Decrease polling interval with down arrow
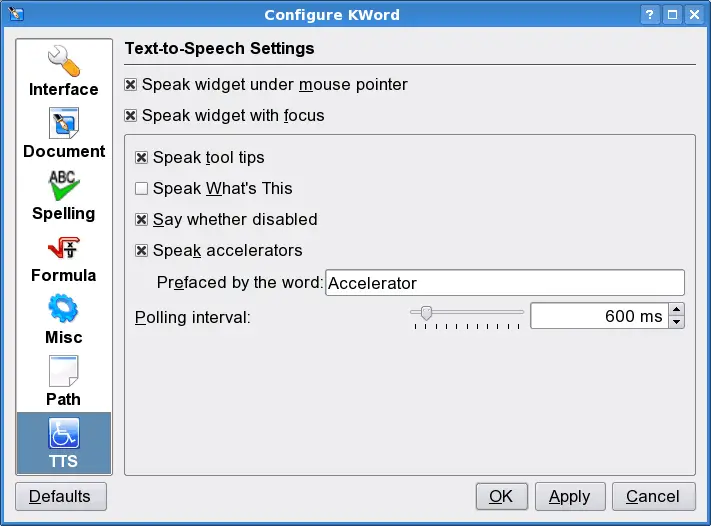Image resolution: width=711 pixels, height=526 pixels. coord(677,322)
